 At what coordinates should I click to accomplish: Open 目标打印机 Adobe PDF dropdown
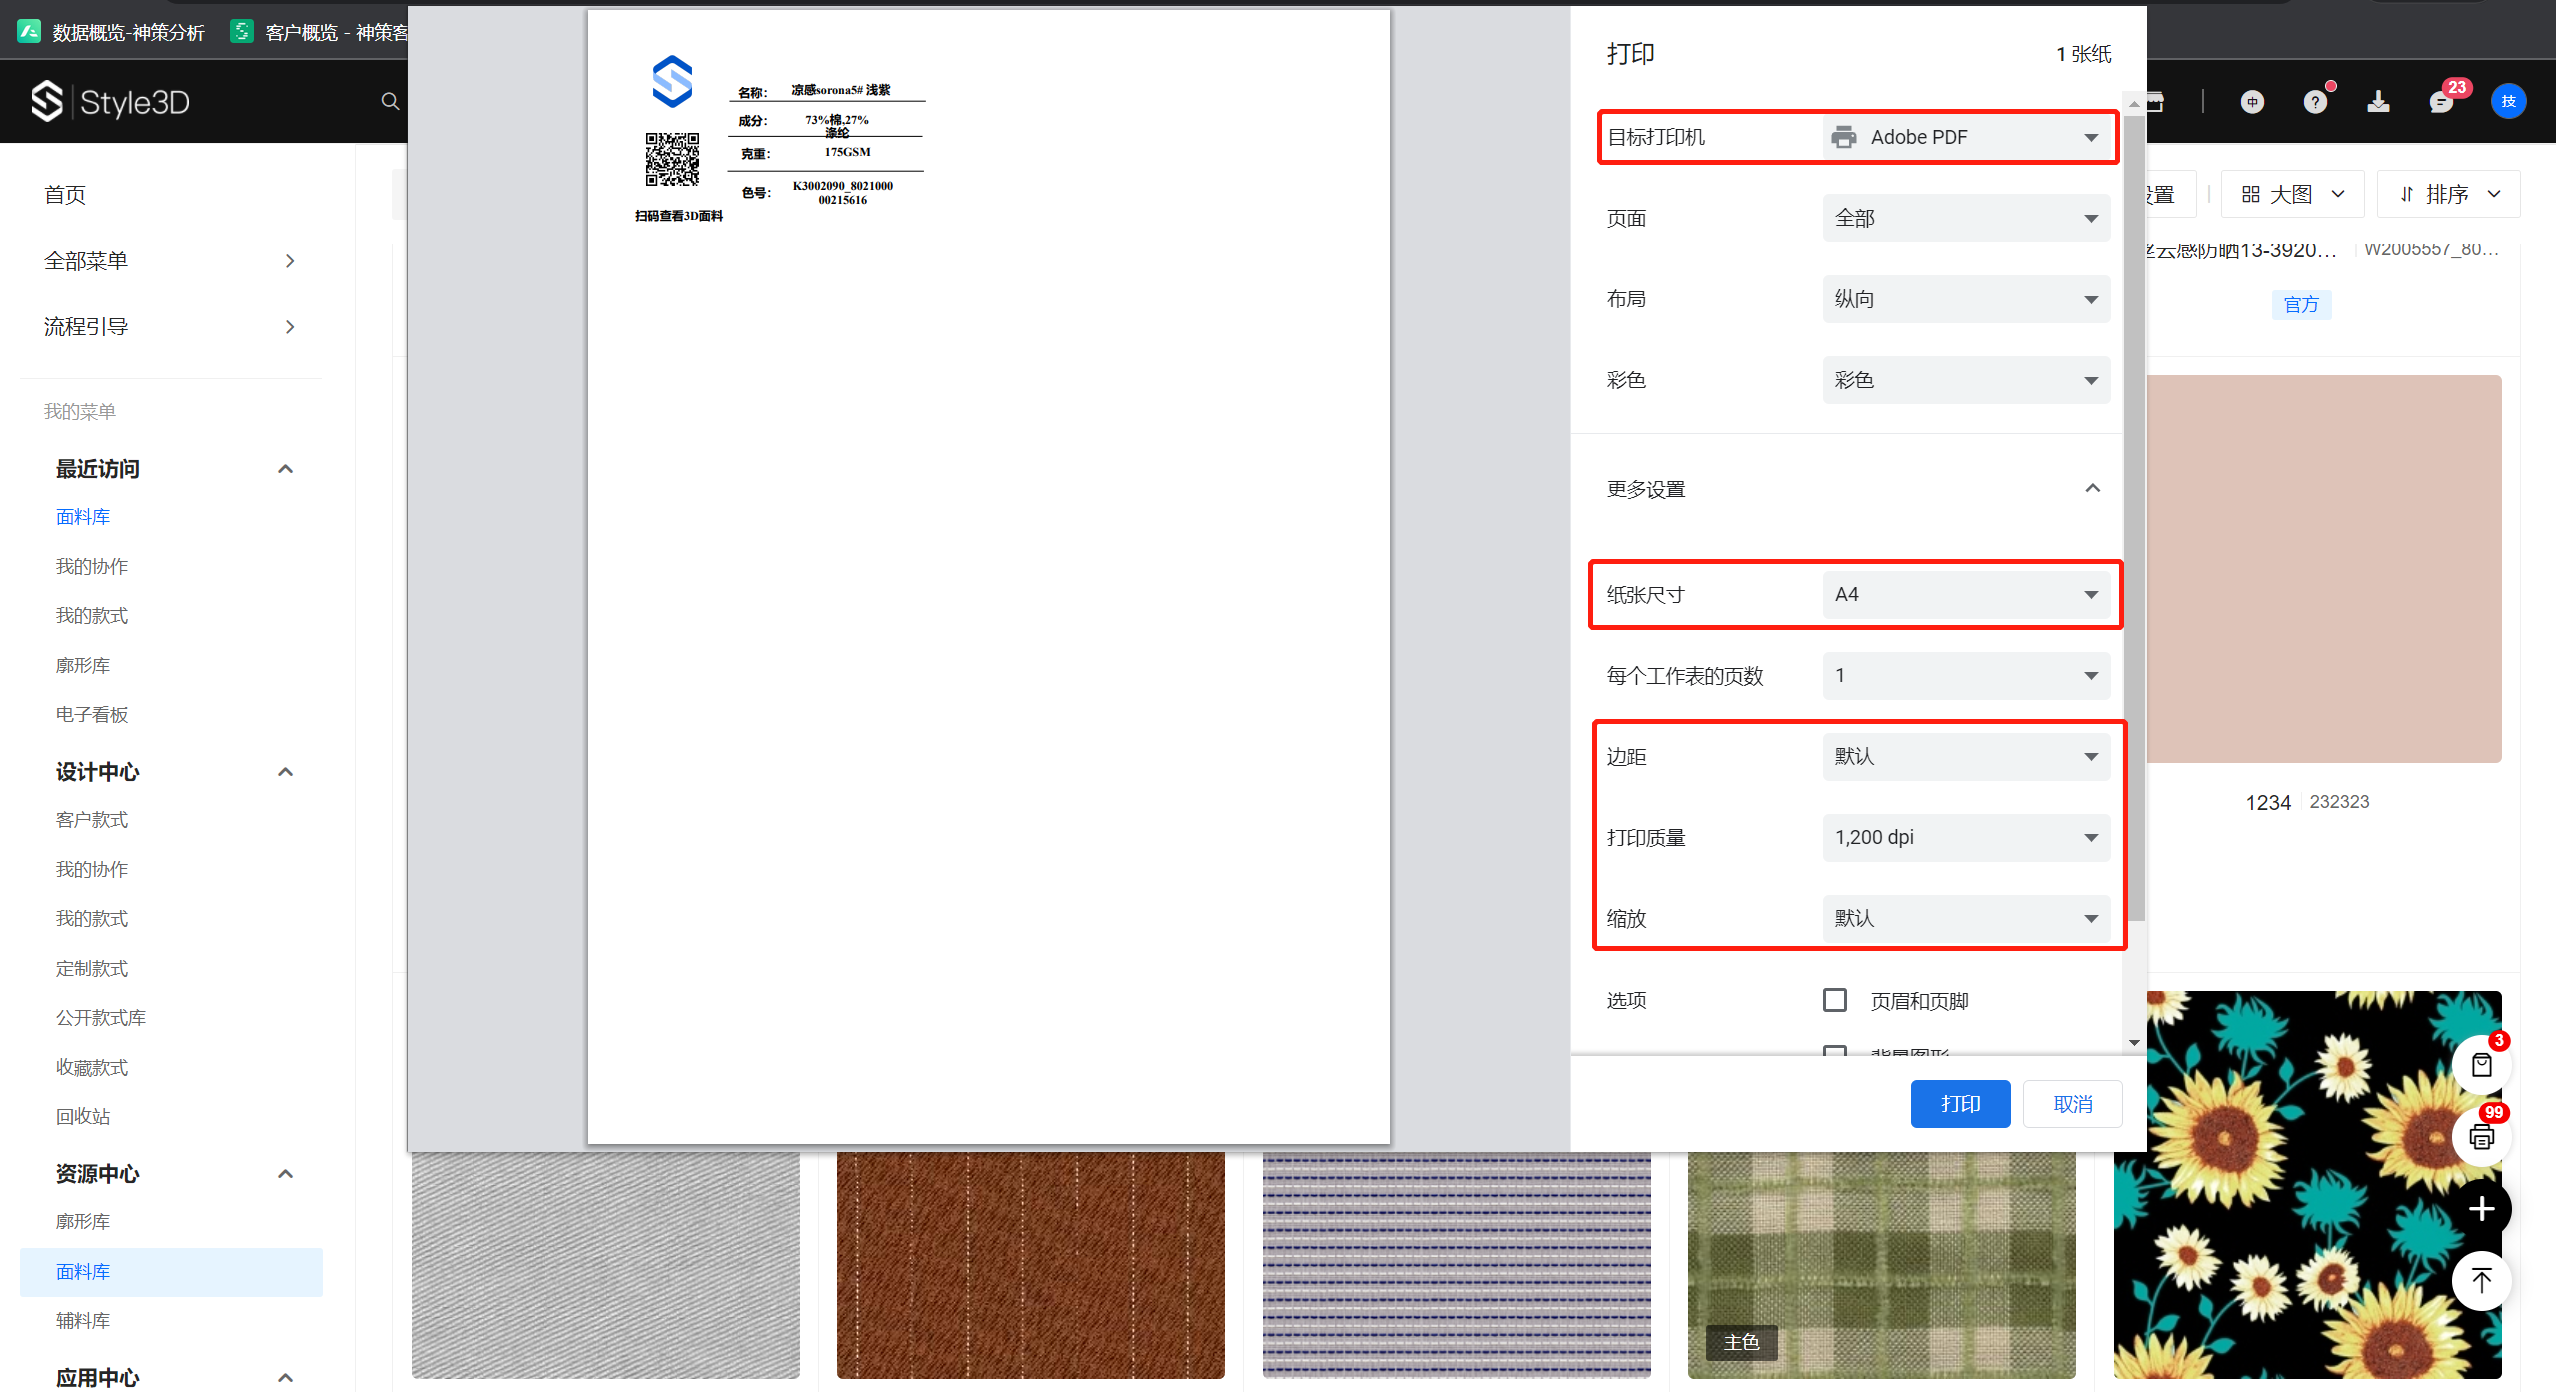[1965, 137]
